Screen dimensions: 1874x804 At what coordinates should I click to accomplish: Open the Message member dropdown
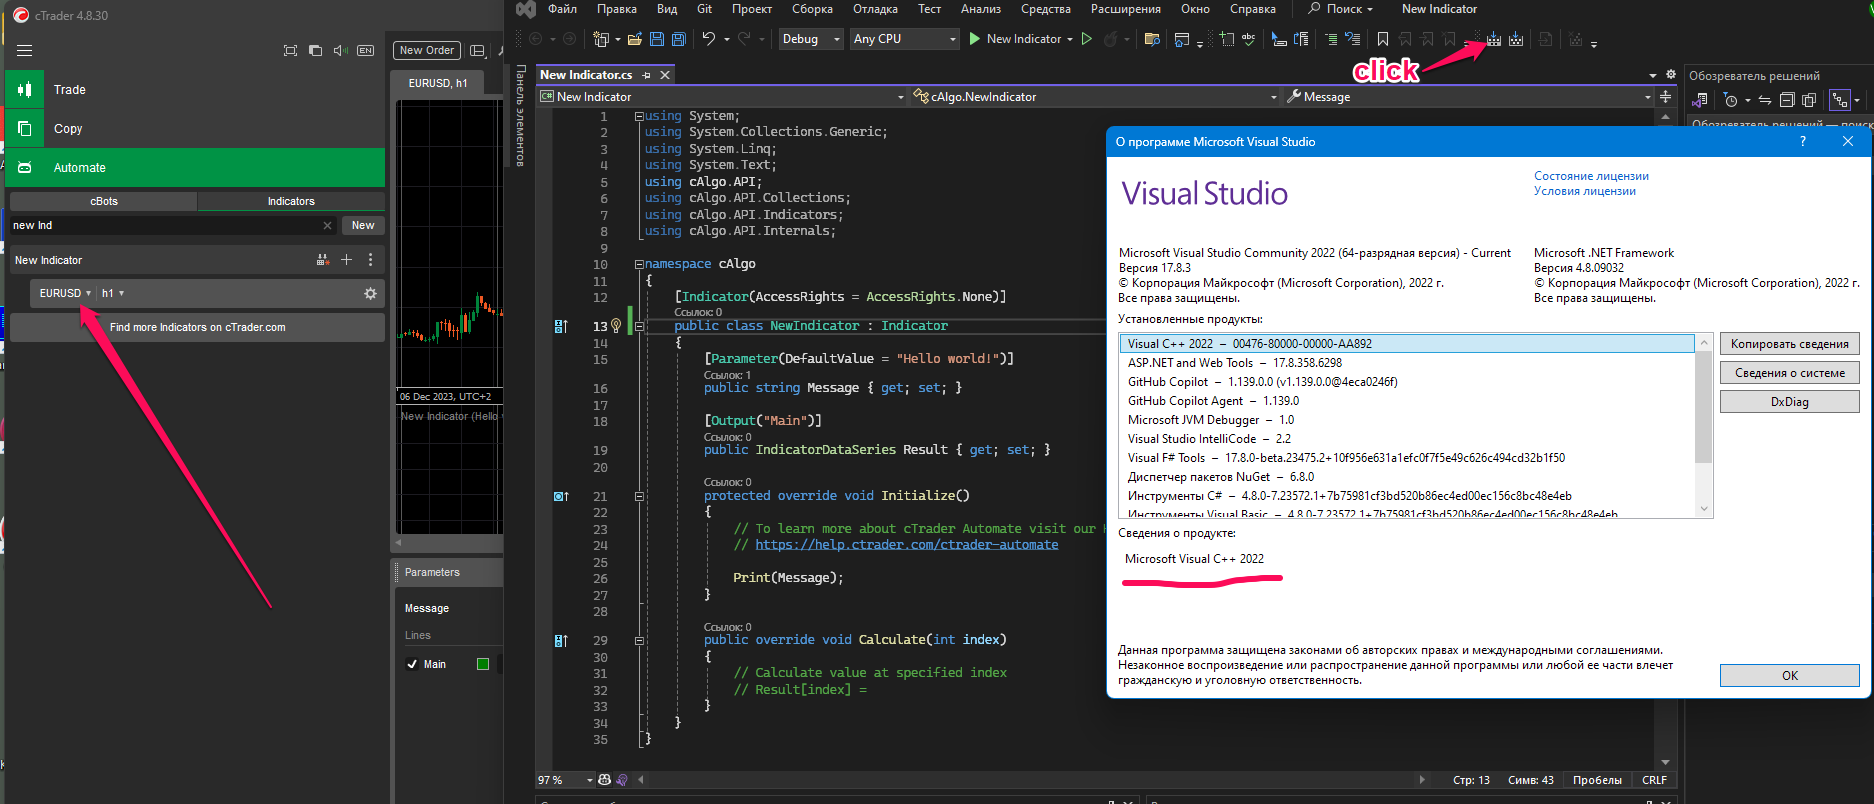[x=1468, y=97]
